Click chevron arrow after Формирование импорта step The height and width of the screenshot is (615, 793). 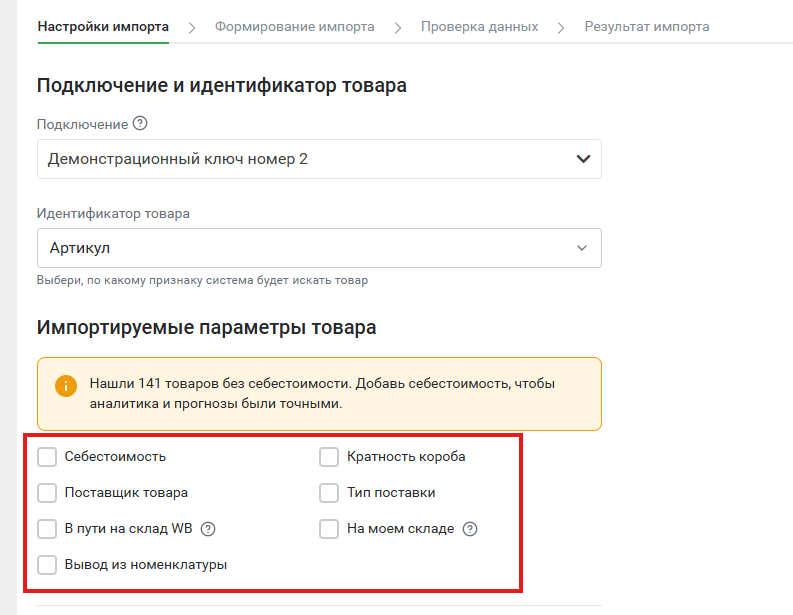[x=398, y=28]
